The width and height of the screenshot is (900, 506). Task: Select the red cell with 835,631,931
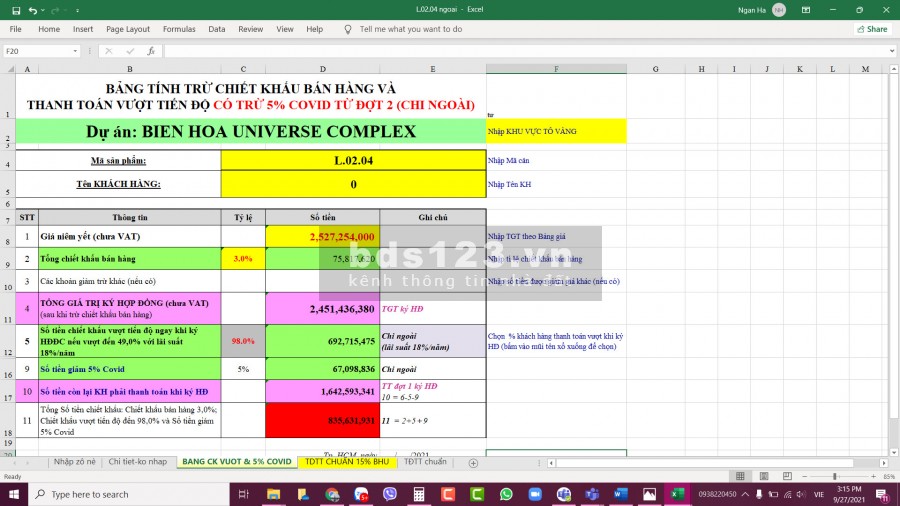(x=323, y=421)
